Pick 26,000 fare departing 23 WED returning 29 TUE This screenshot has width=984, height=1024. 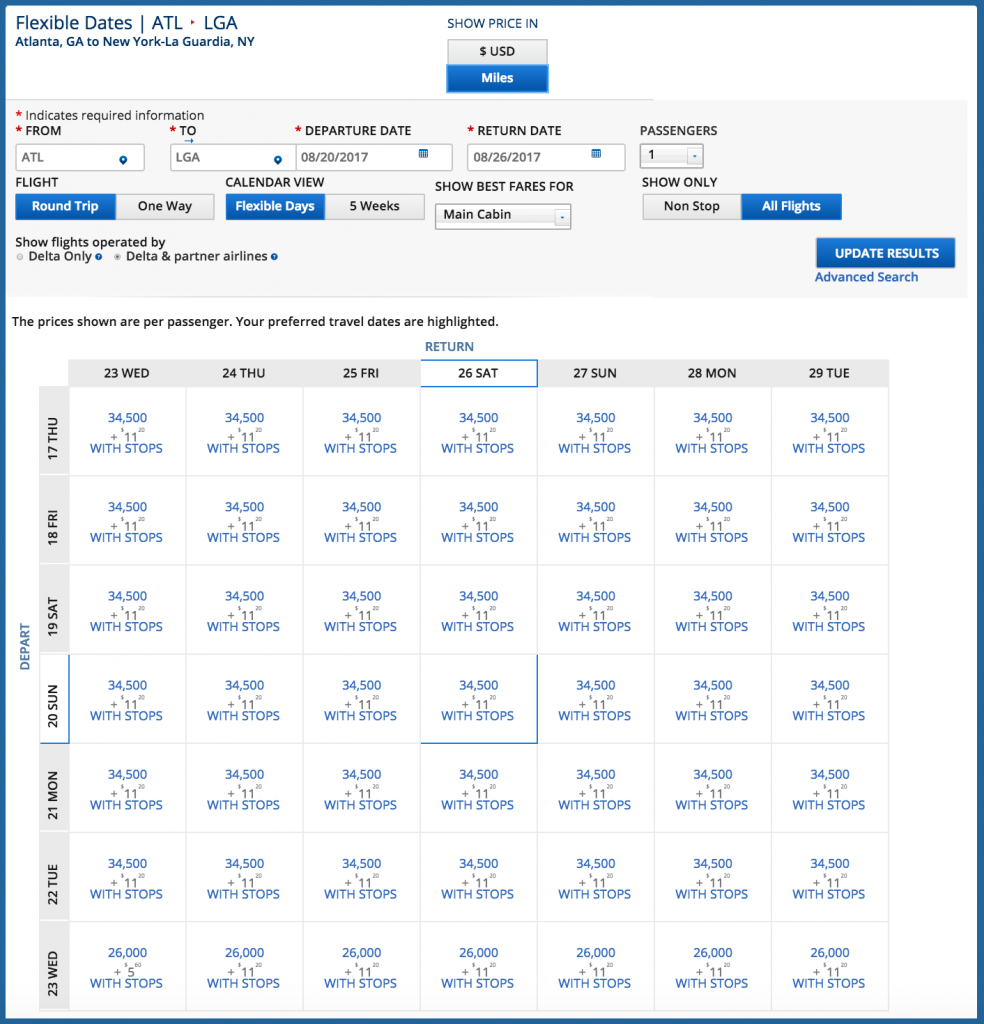tap(829, 967)
